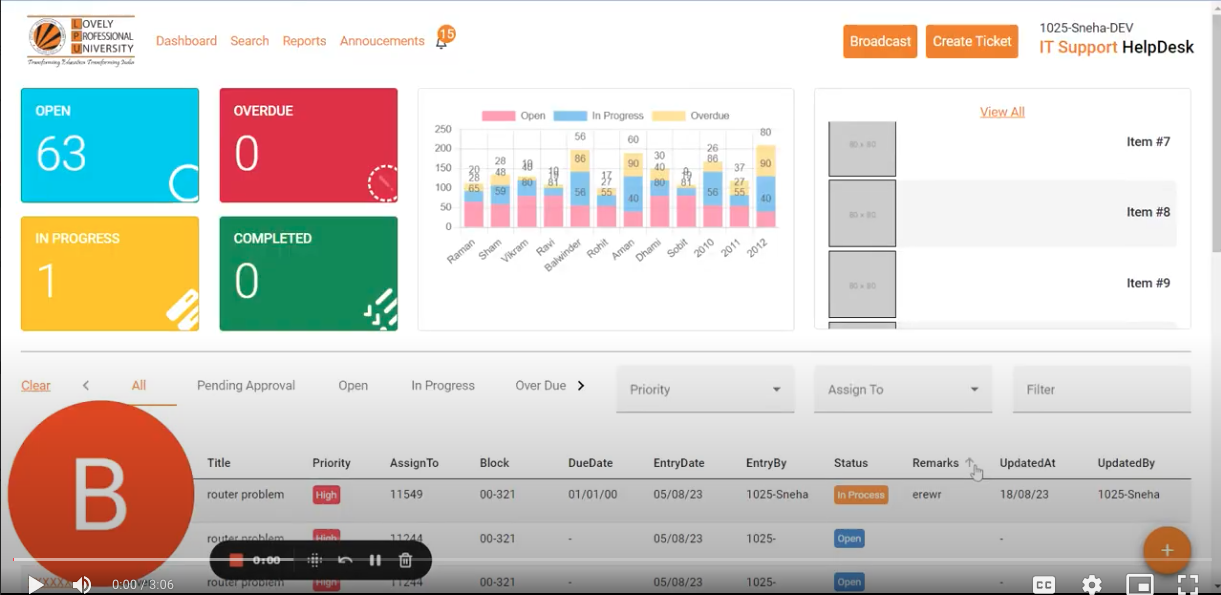
Task: Toggle the In Progress legend swatch
Action: pyautogui.click(x=570, y=116)
